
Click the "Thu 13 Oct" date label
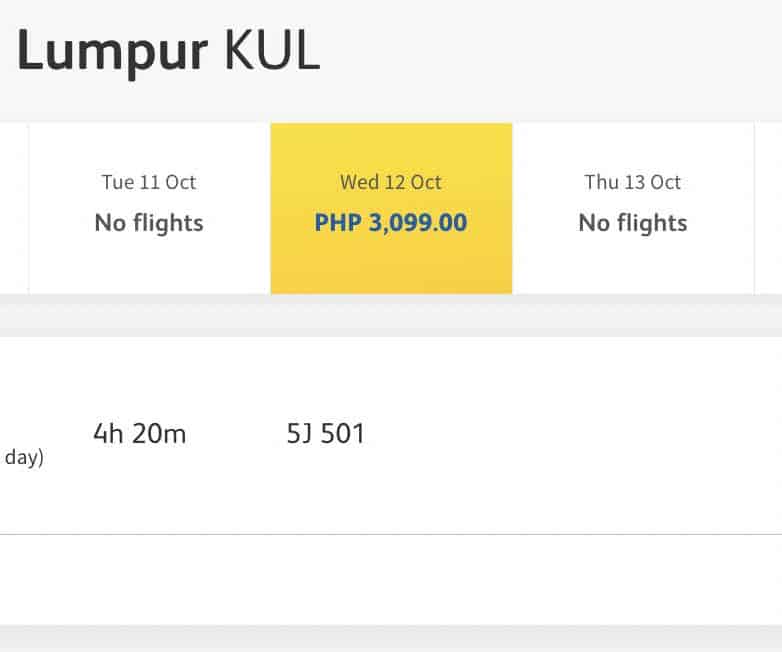tap(633, 182)
